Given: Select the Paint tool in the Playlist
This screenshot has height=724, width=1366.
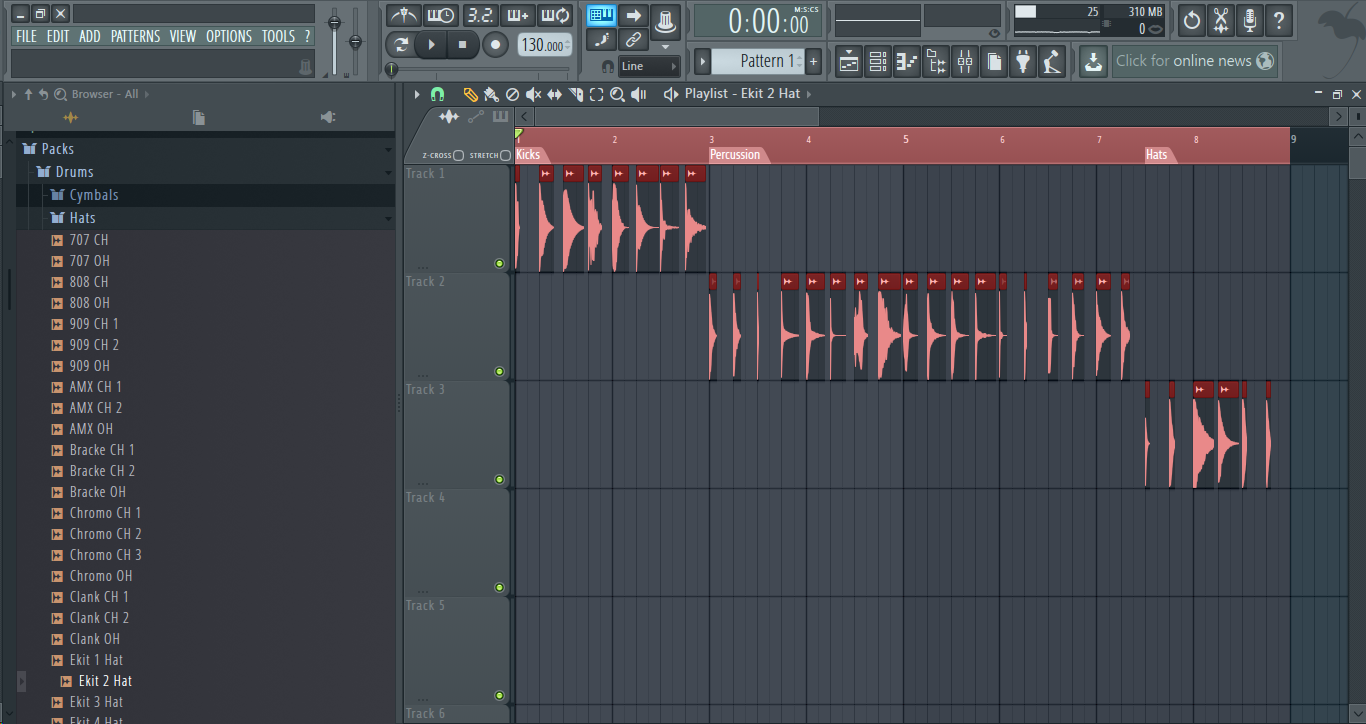Looking at the screenshot, I should point(491,94).
